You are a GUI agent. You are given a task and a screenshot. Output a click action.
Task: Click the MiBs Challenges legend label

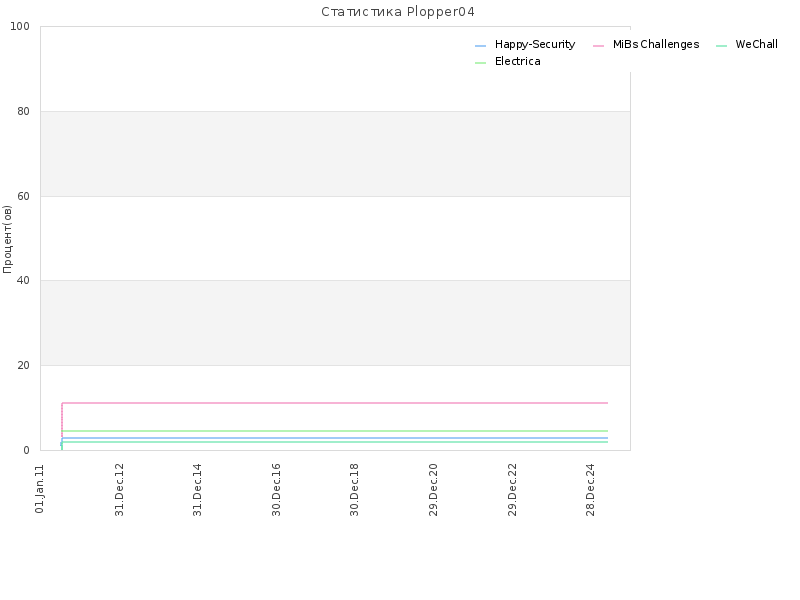(656, 44)
